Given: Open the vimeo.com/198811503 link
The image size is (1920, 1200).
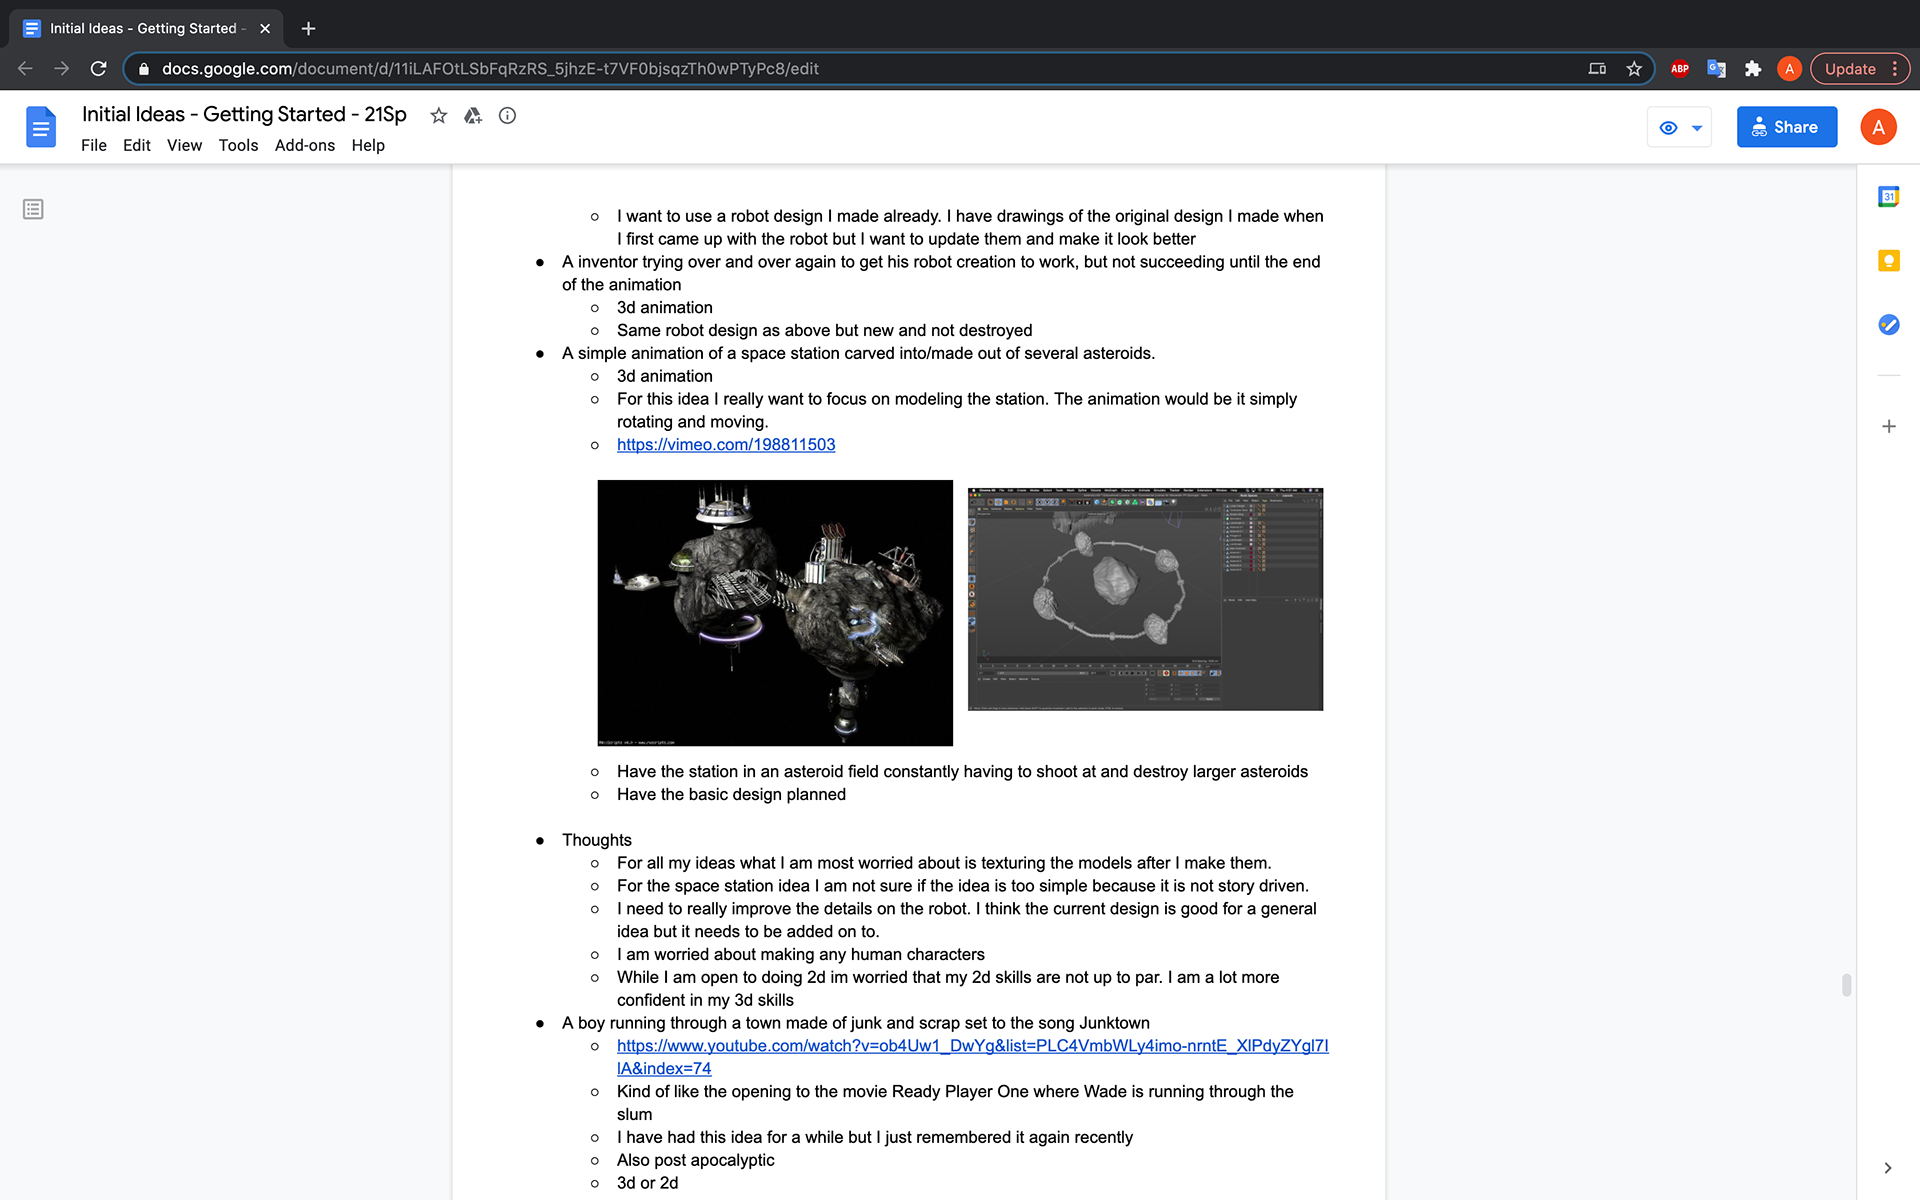Looking at the screenshot, I should click(726, 445).
